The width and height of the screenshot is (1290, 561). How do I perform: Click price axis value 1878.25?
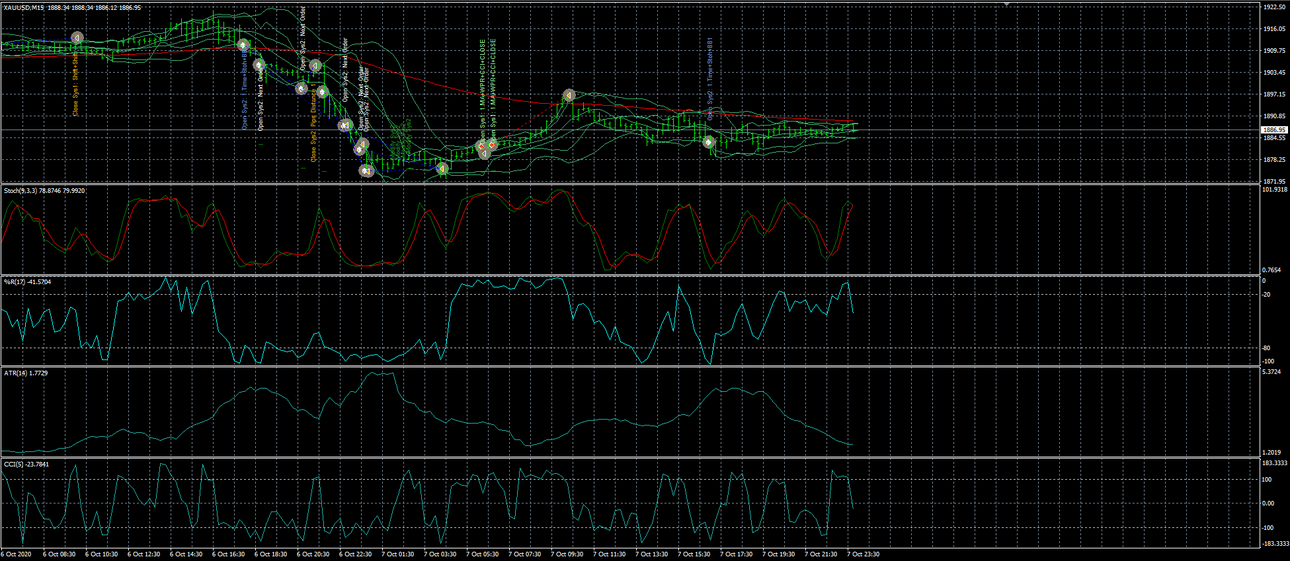point(1275,160)
